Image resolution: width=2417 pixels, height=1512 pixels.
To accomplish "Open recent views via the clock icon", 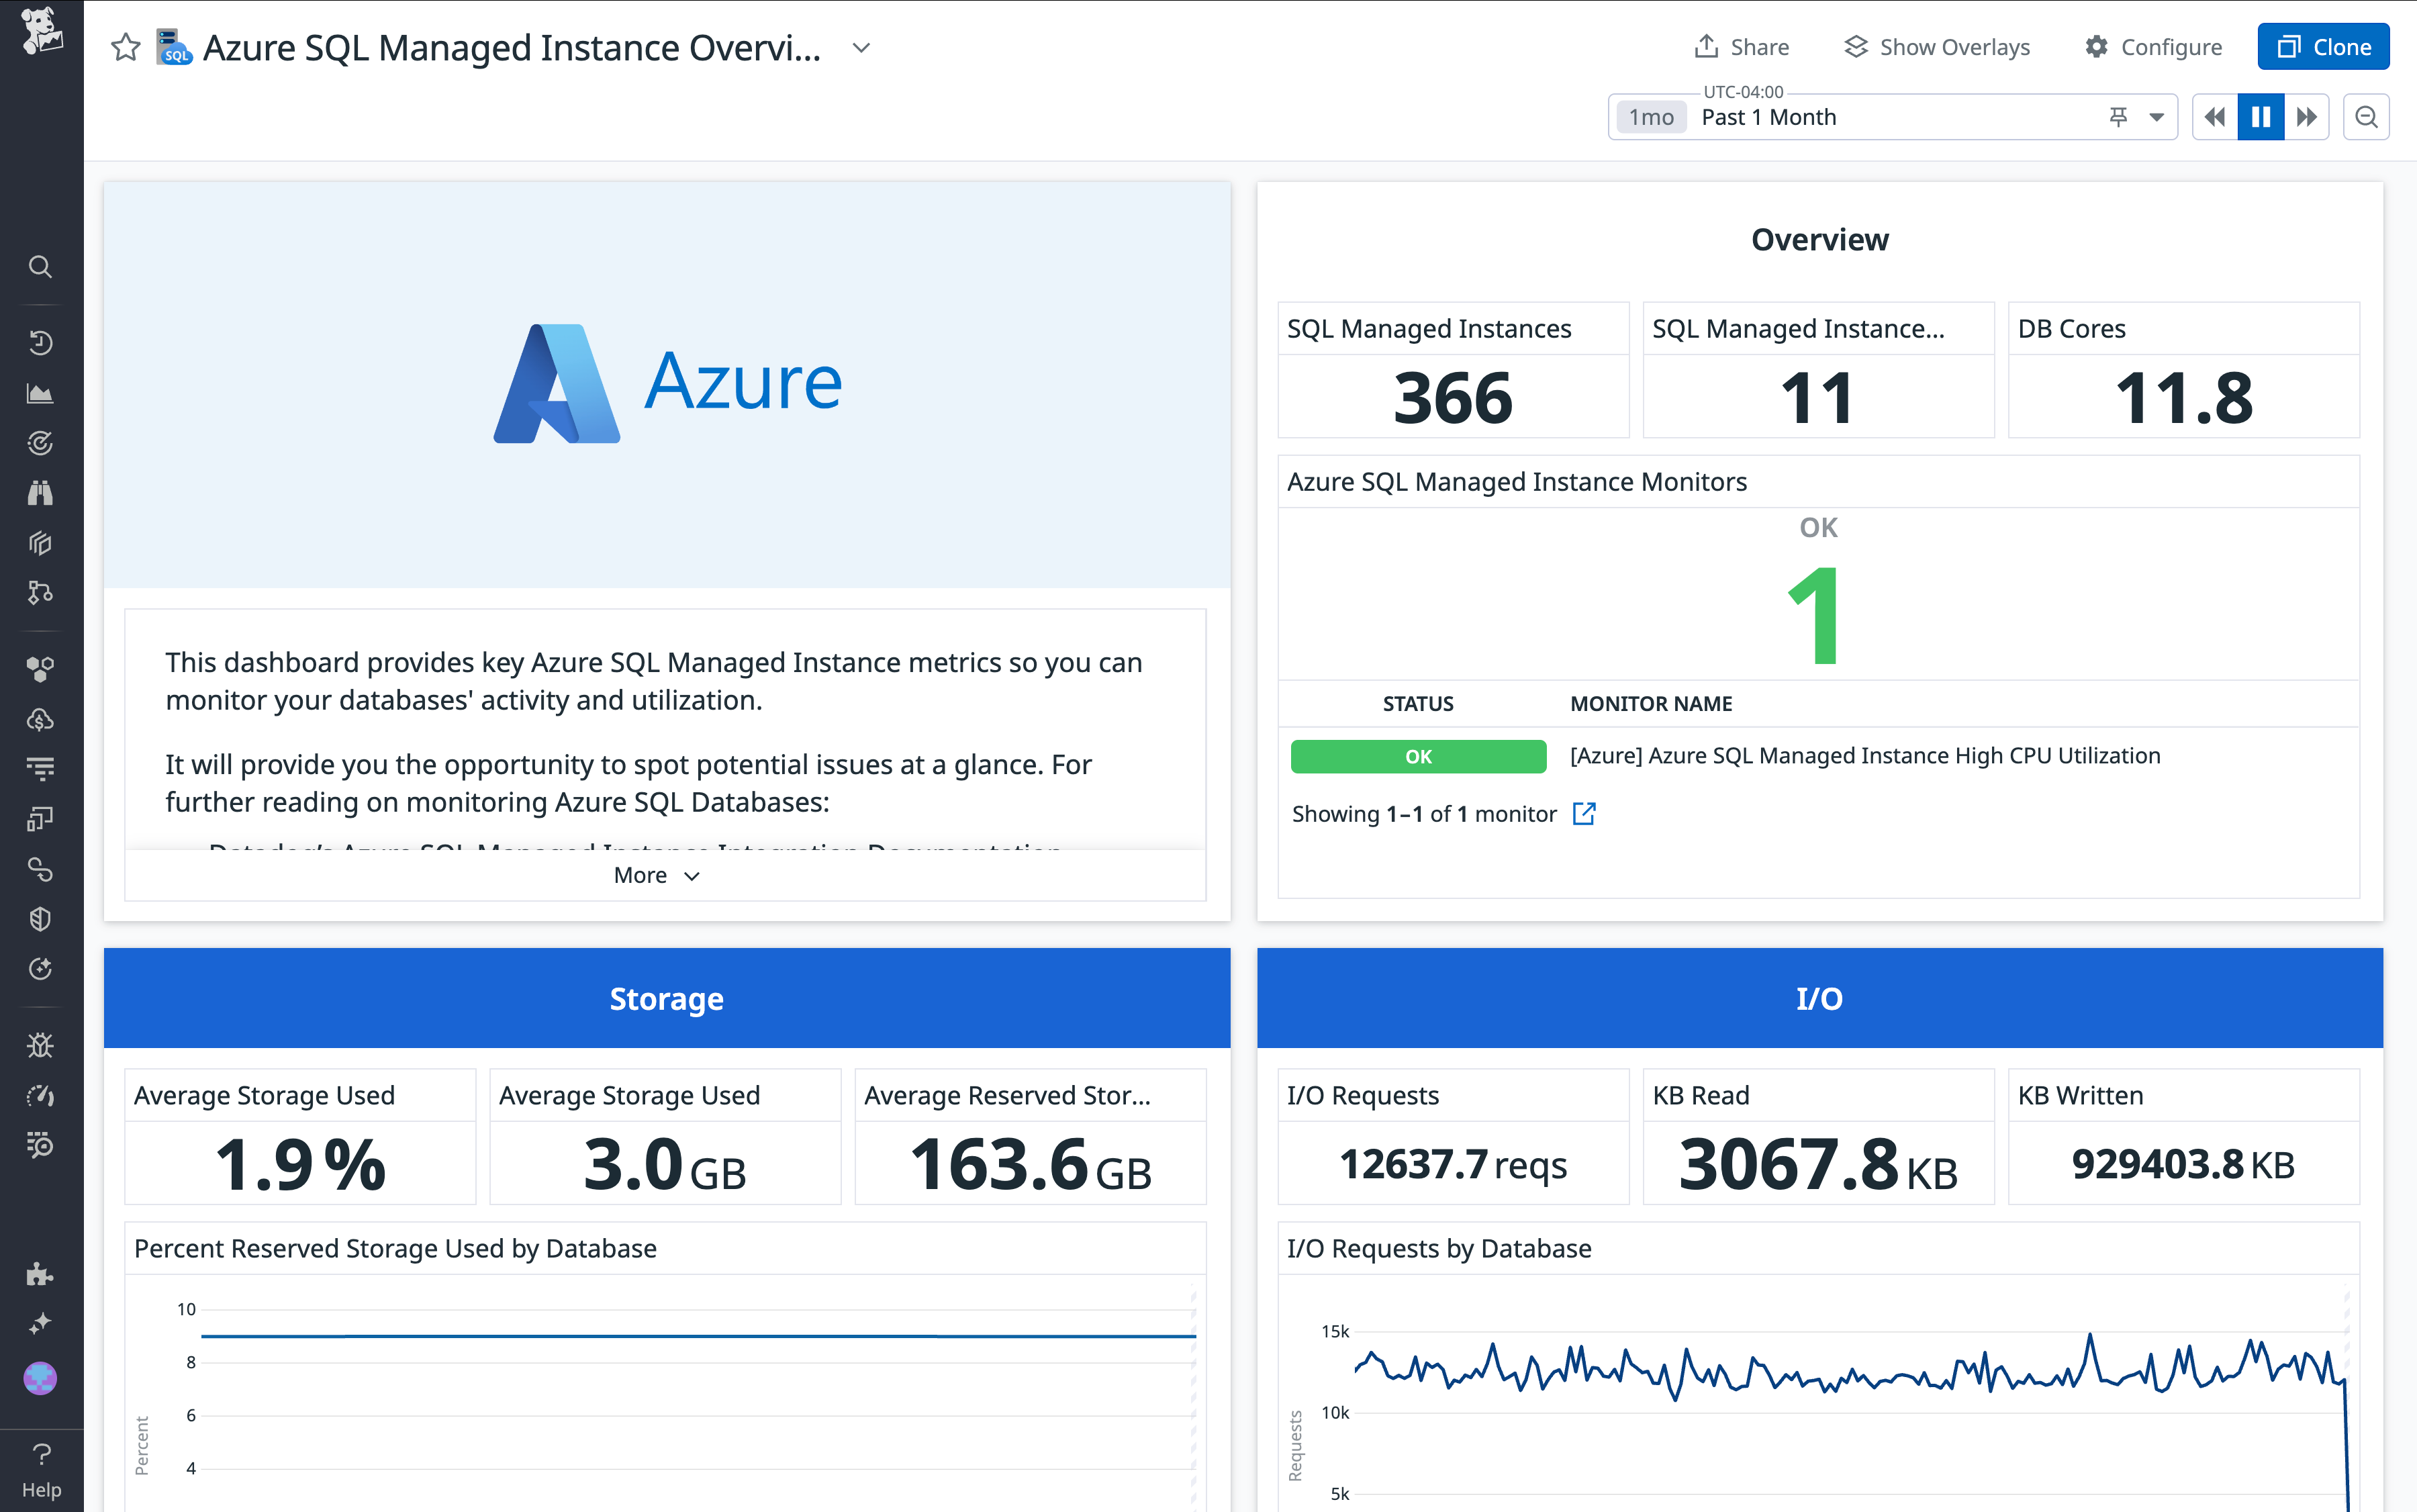I will (x=40, y=341).
